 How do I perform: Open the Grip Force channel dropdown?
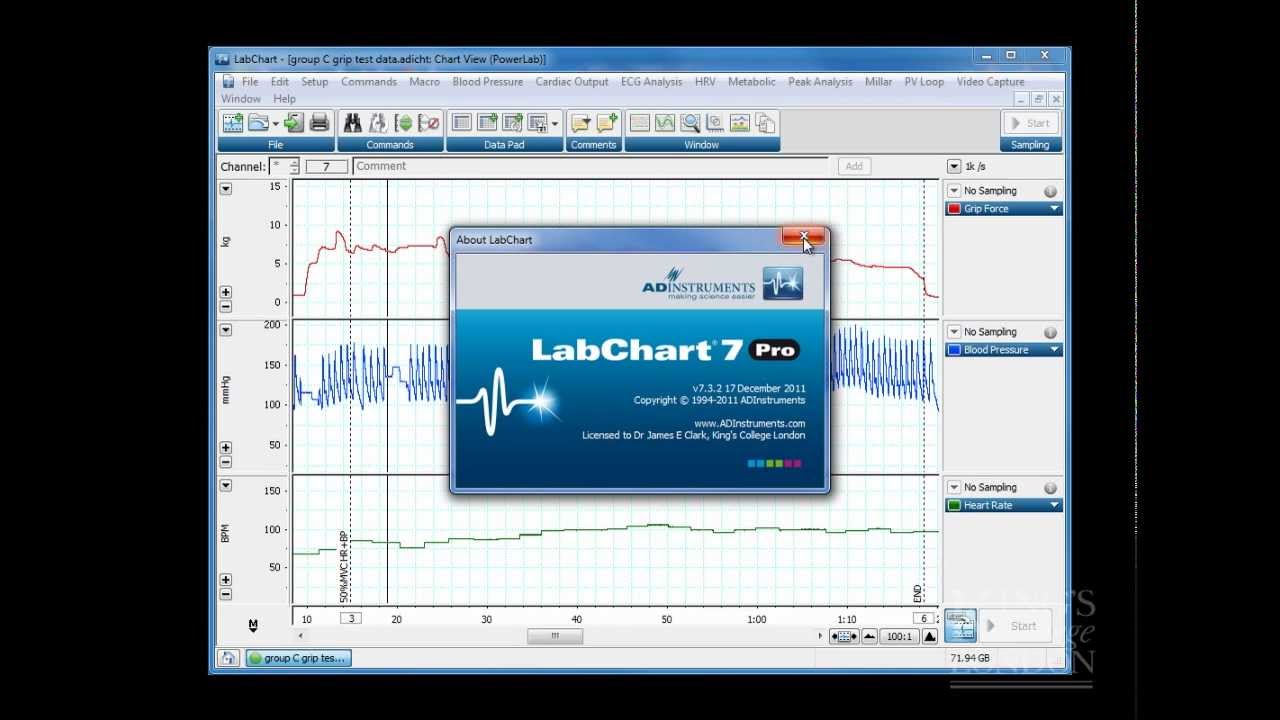[1055, 209]
